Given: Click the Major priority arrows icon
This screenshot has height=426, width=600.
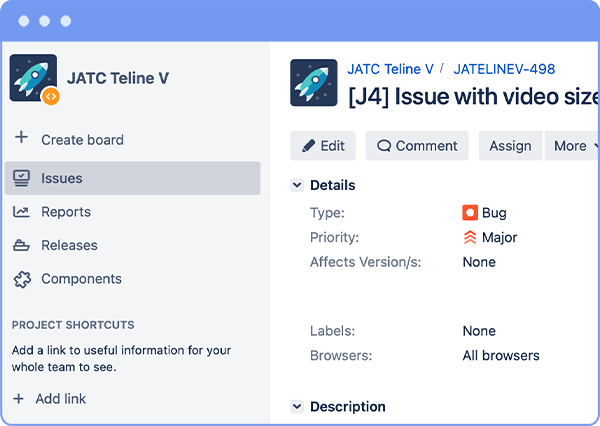Looking at the screenshot, I should [x=470, y=237].
